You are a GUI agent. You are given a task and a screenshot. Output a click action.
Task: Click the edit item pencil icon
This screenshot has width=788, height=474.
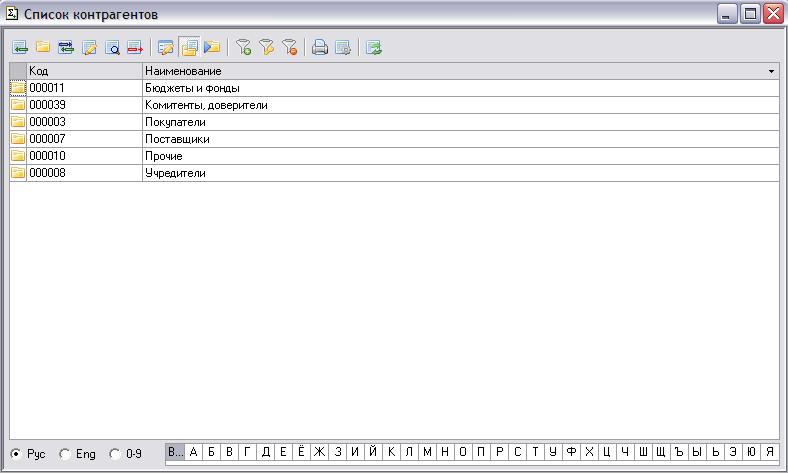pyautogui.click(x=89, y=47)
